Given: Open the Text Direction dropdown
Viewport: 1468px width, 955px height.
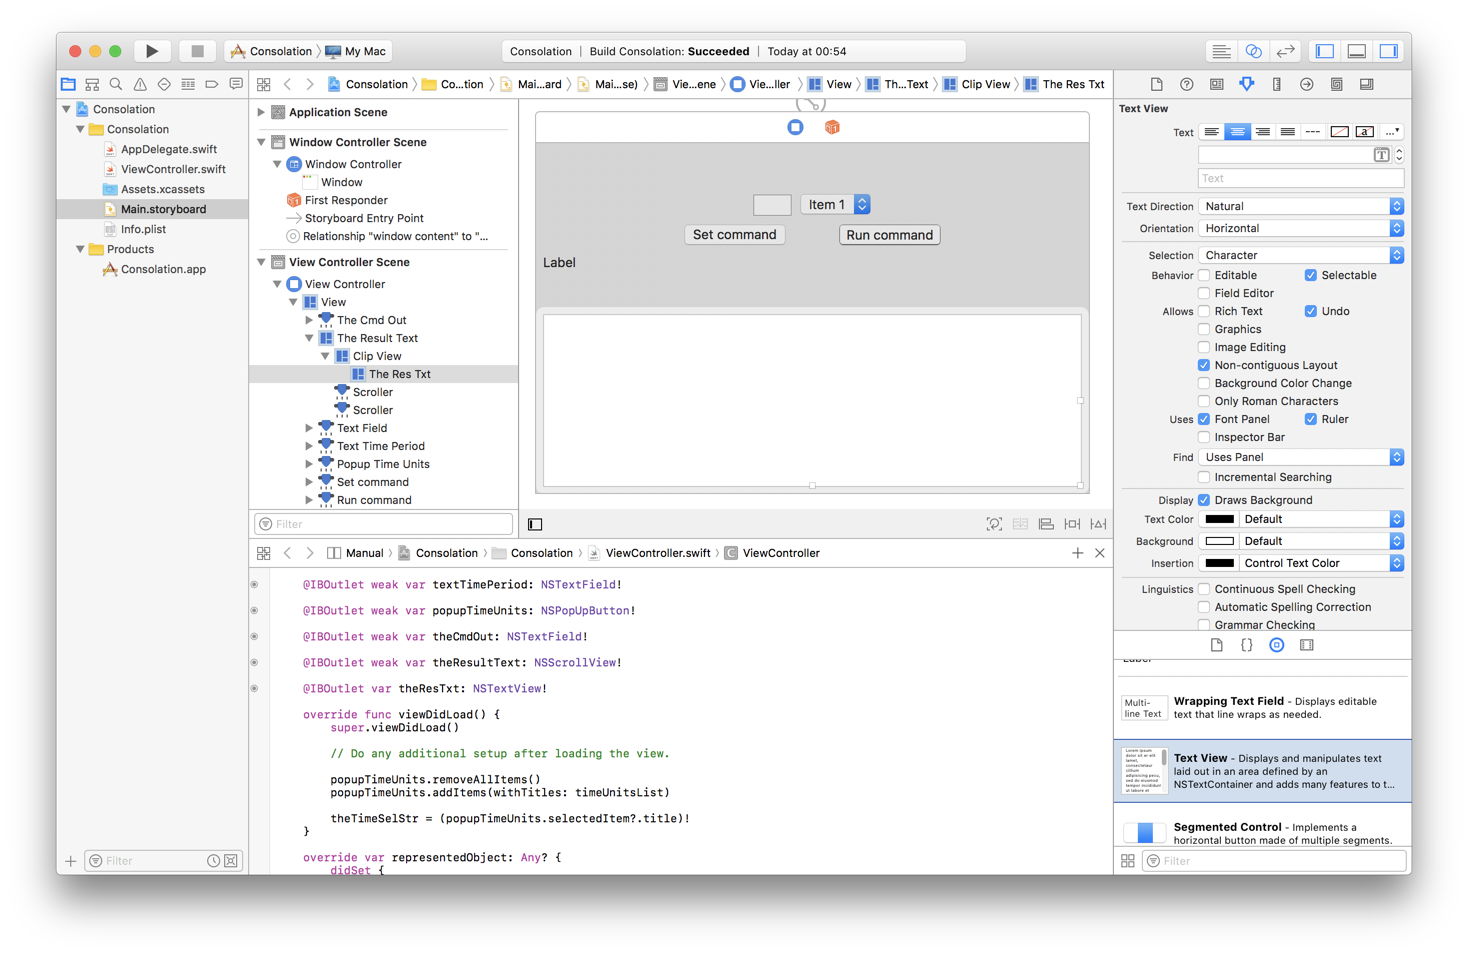Looking at the screenshot, I should coord(1299,206).
